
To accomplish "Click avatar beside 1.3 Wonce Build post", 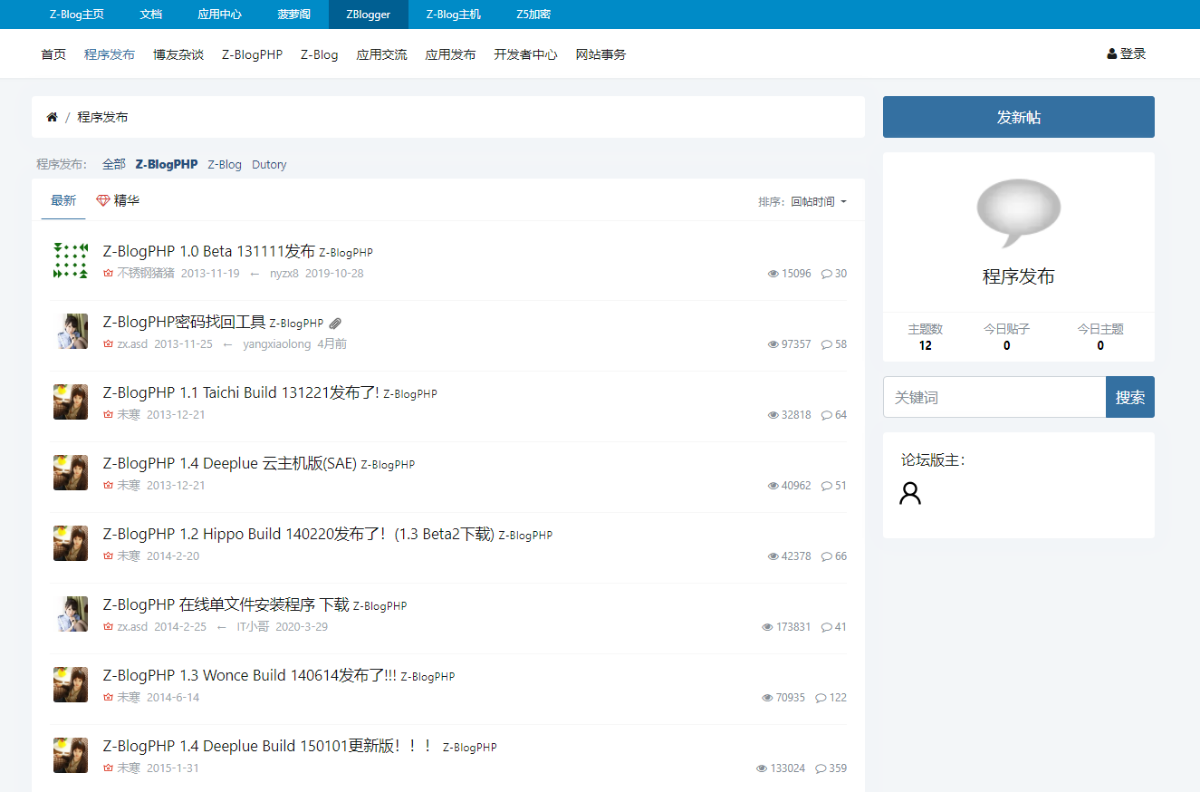I will coord(71,685).
